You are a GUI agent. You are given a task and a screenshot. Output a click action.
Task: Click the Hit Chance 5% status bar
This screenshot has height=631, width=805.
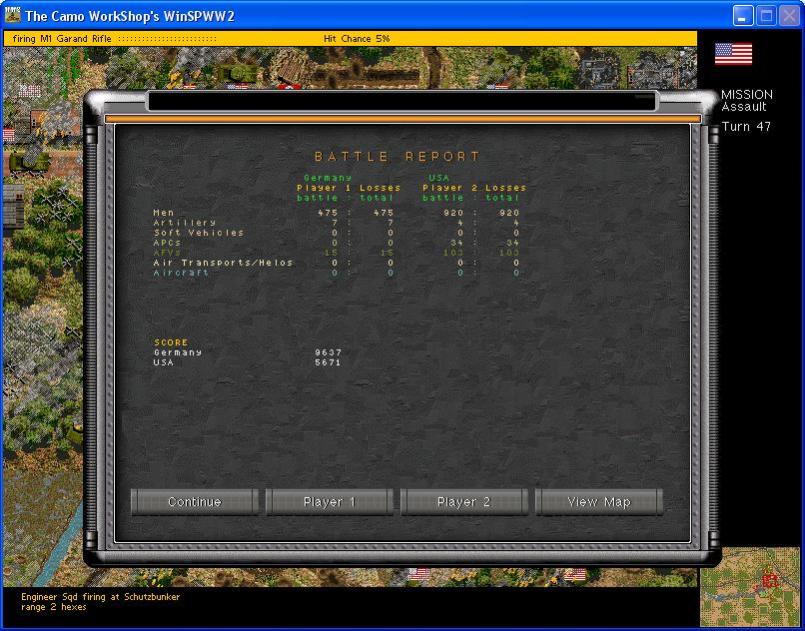[x=356, y=38]
